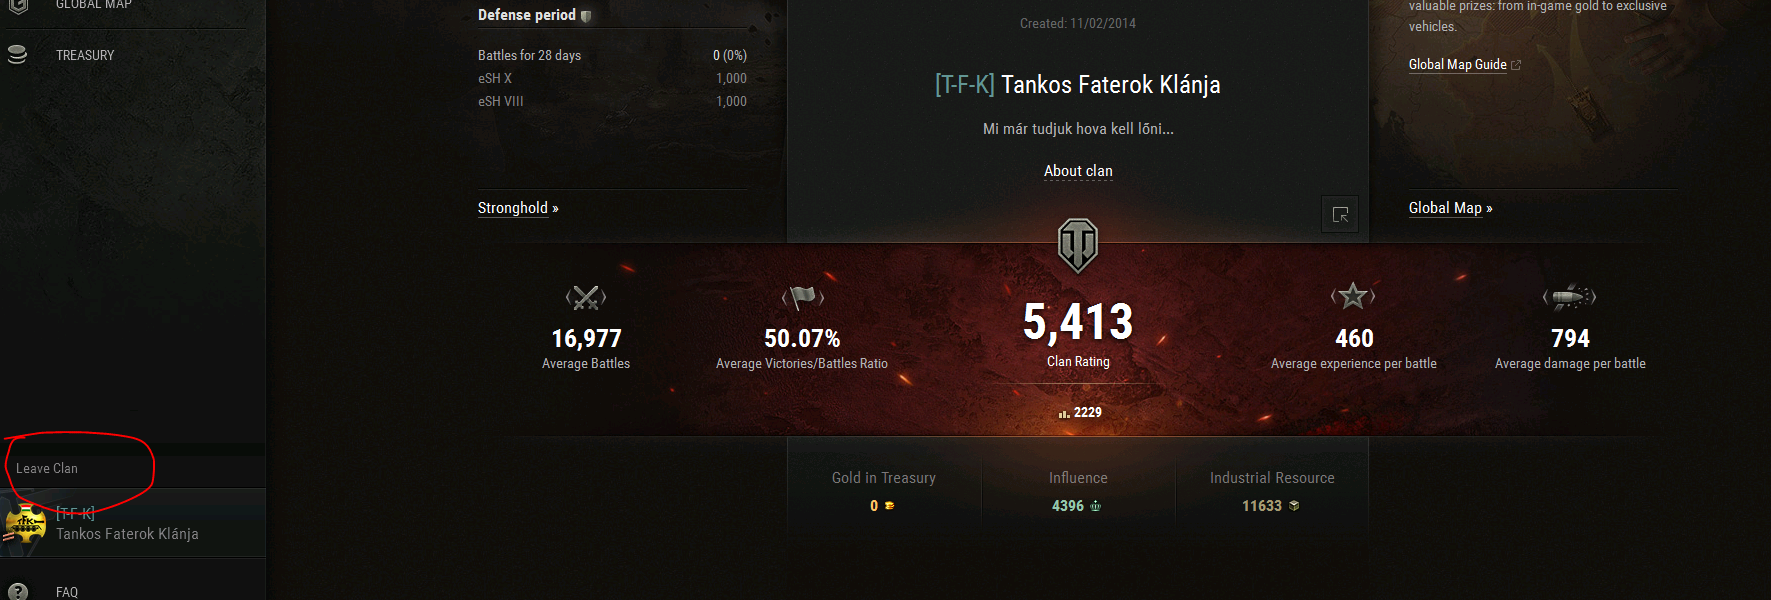The height and width of the screenshot is (600, 1771).
Task: Open the Global Map sidebar icon
Action: (17, 5)
